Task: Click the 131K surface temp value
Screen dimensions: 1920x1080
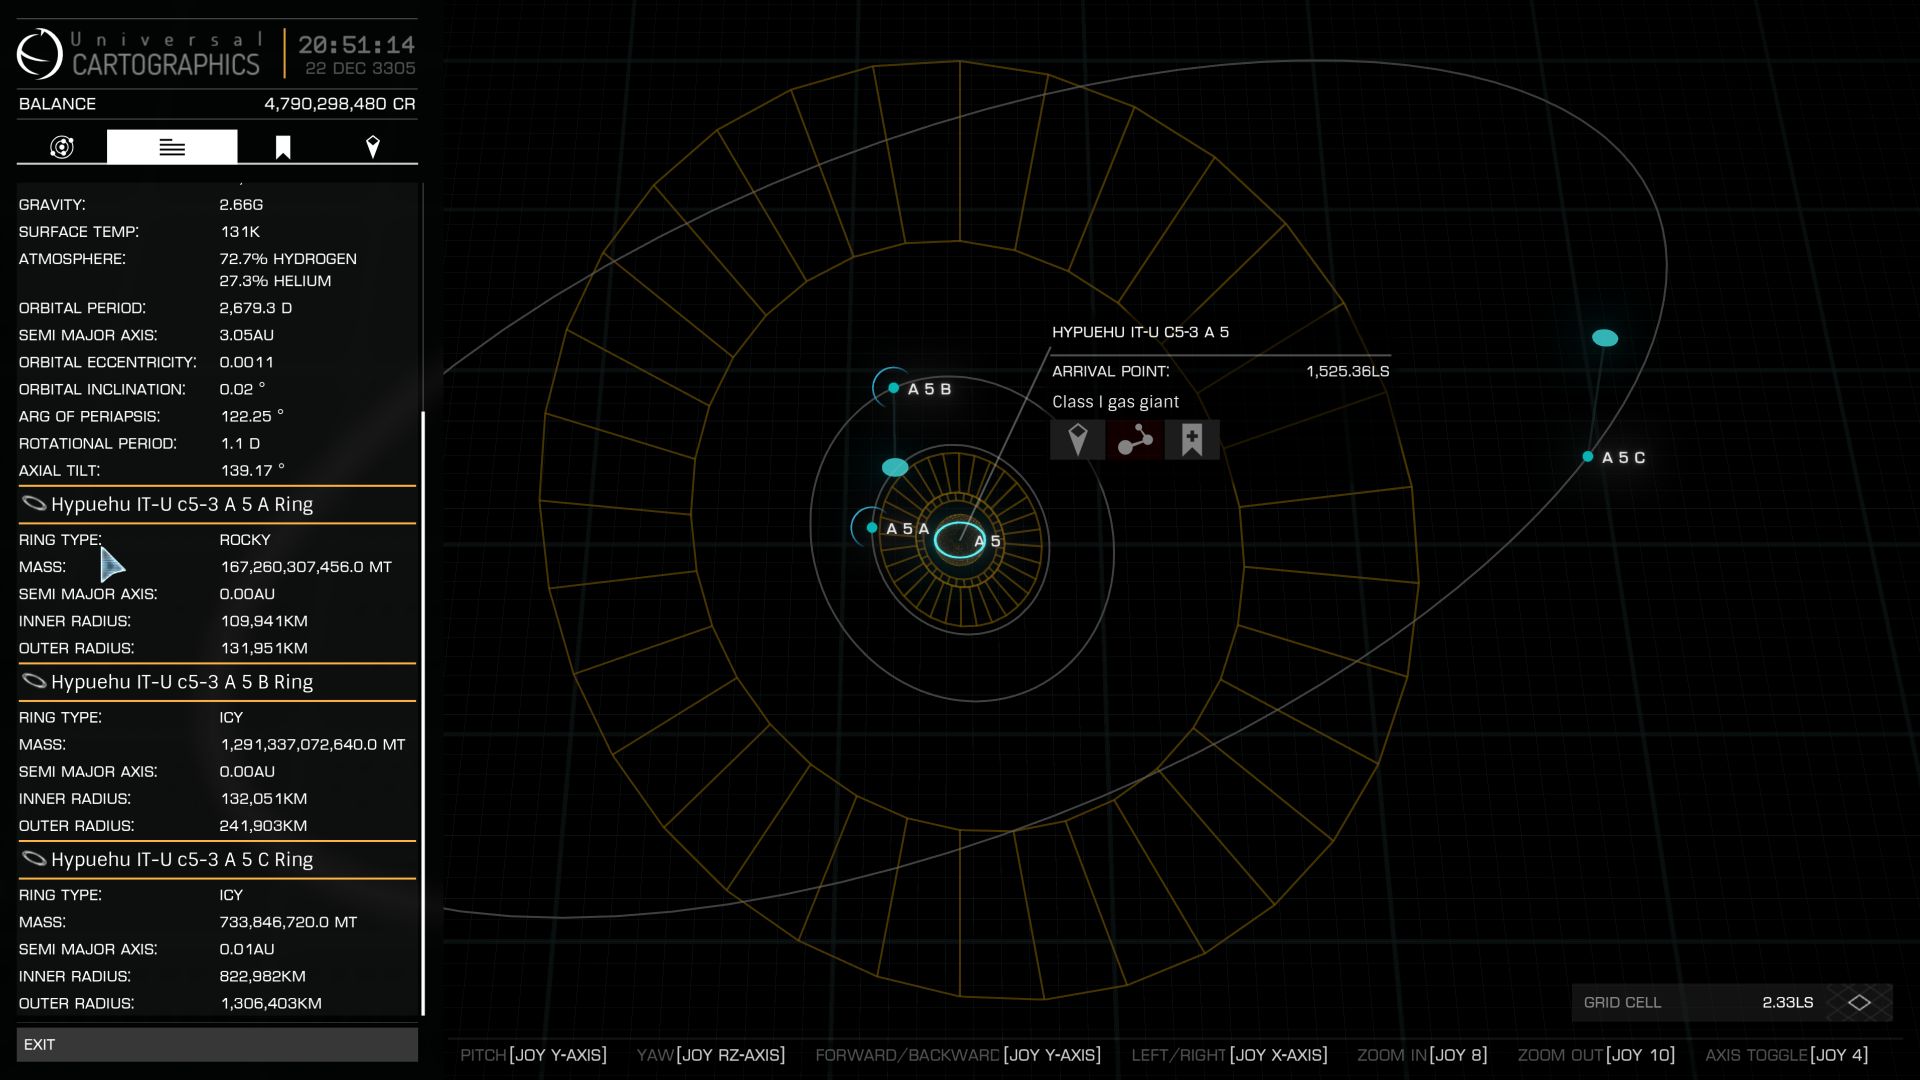Action: pos(240,231)
